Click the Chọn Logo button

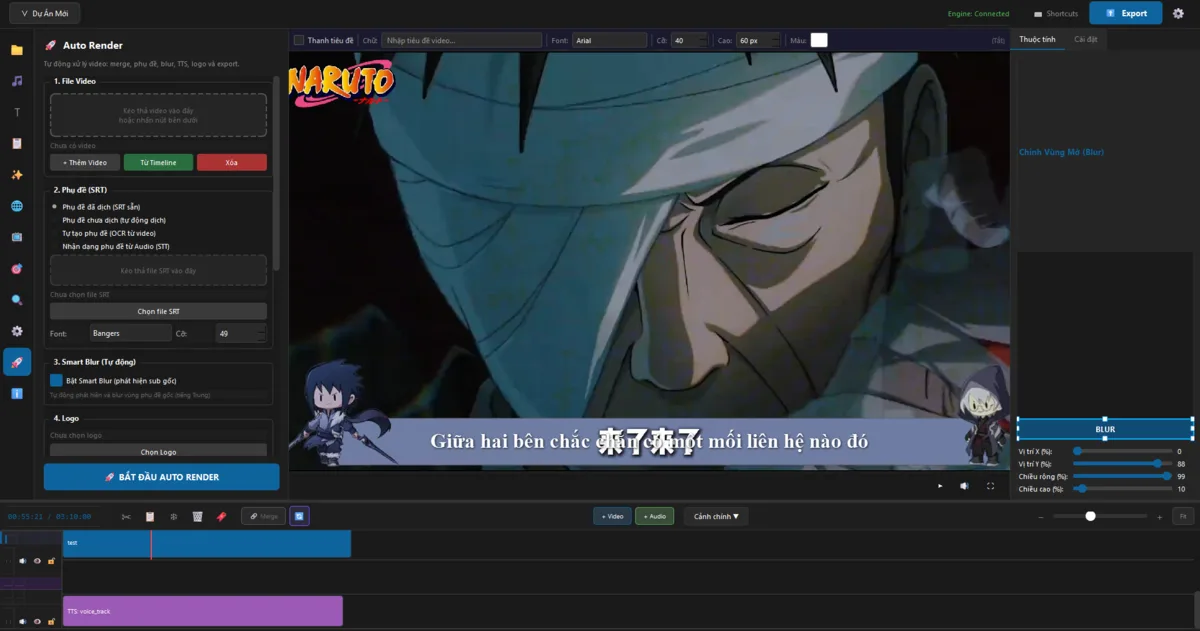[158, 451]
